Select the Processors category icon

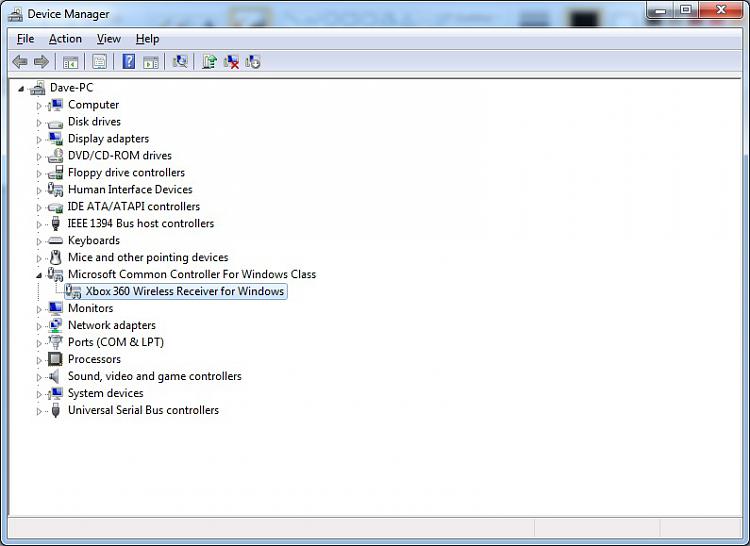(x=55, y=359)
